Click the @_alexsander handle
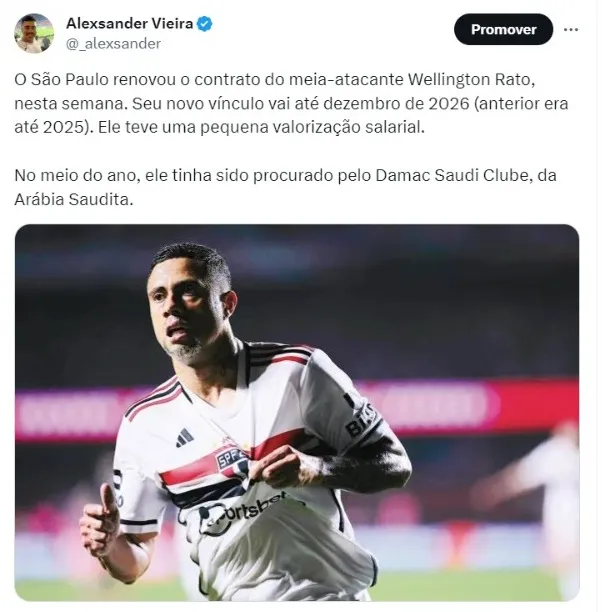Viewport: 602px width, 612px height. point(113,44)
